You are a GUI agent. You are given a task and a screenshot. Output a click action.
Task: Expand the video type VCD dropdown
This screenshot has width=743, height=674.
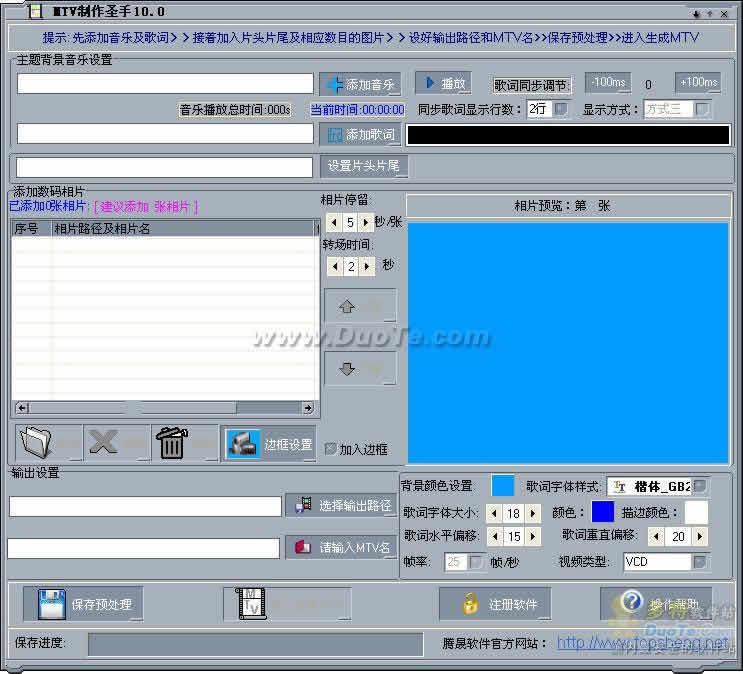coord(700,562)
